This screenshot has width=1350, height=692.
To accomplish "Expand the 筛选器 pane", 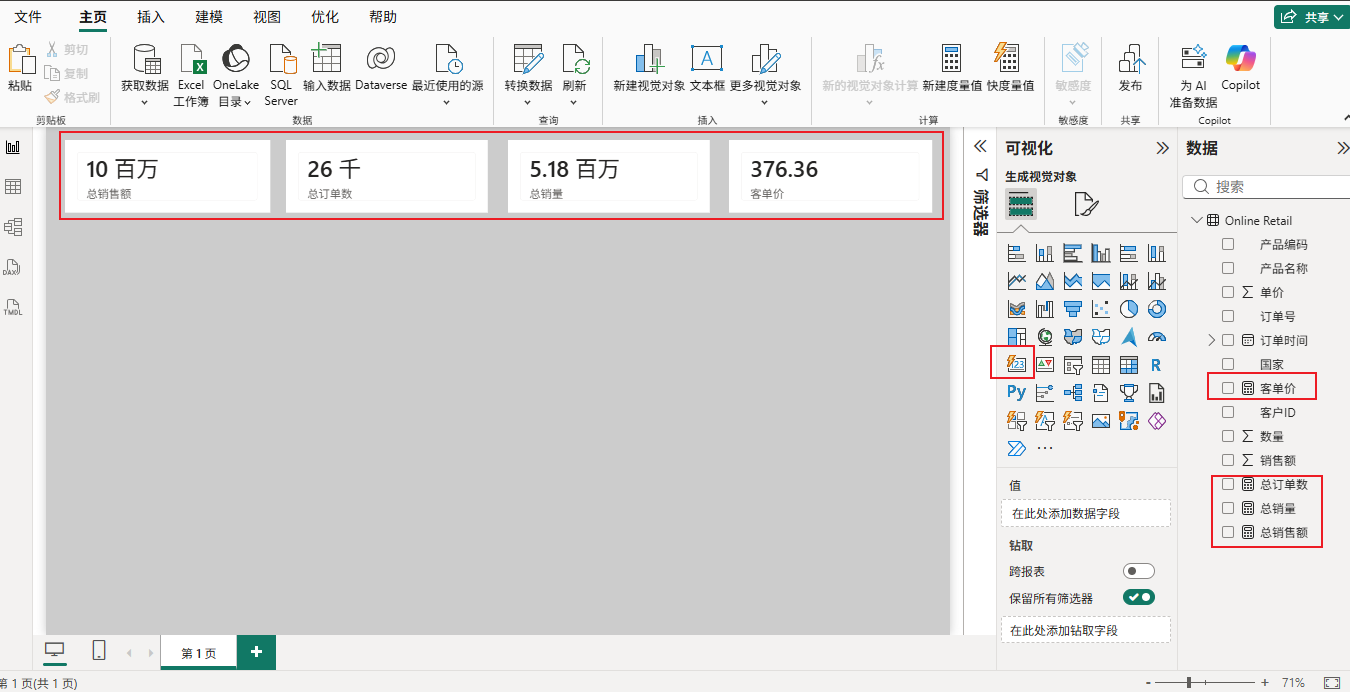I will coord(980,146).
